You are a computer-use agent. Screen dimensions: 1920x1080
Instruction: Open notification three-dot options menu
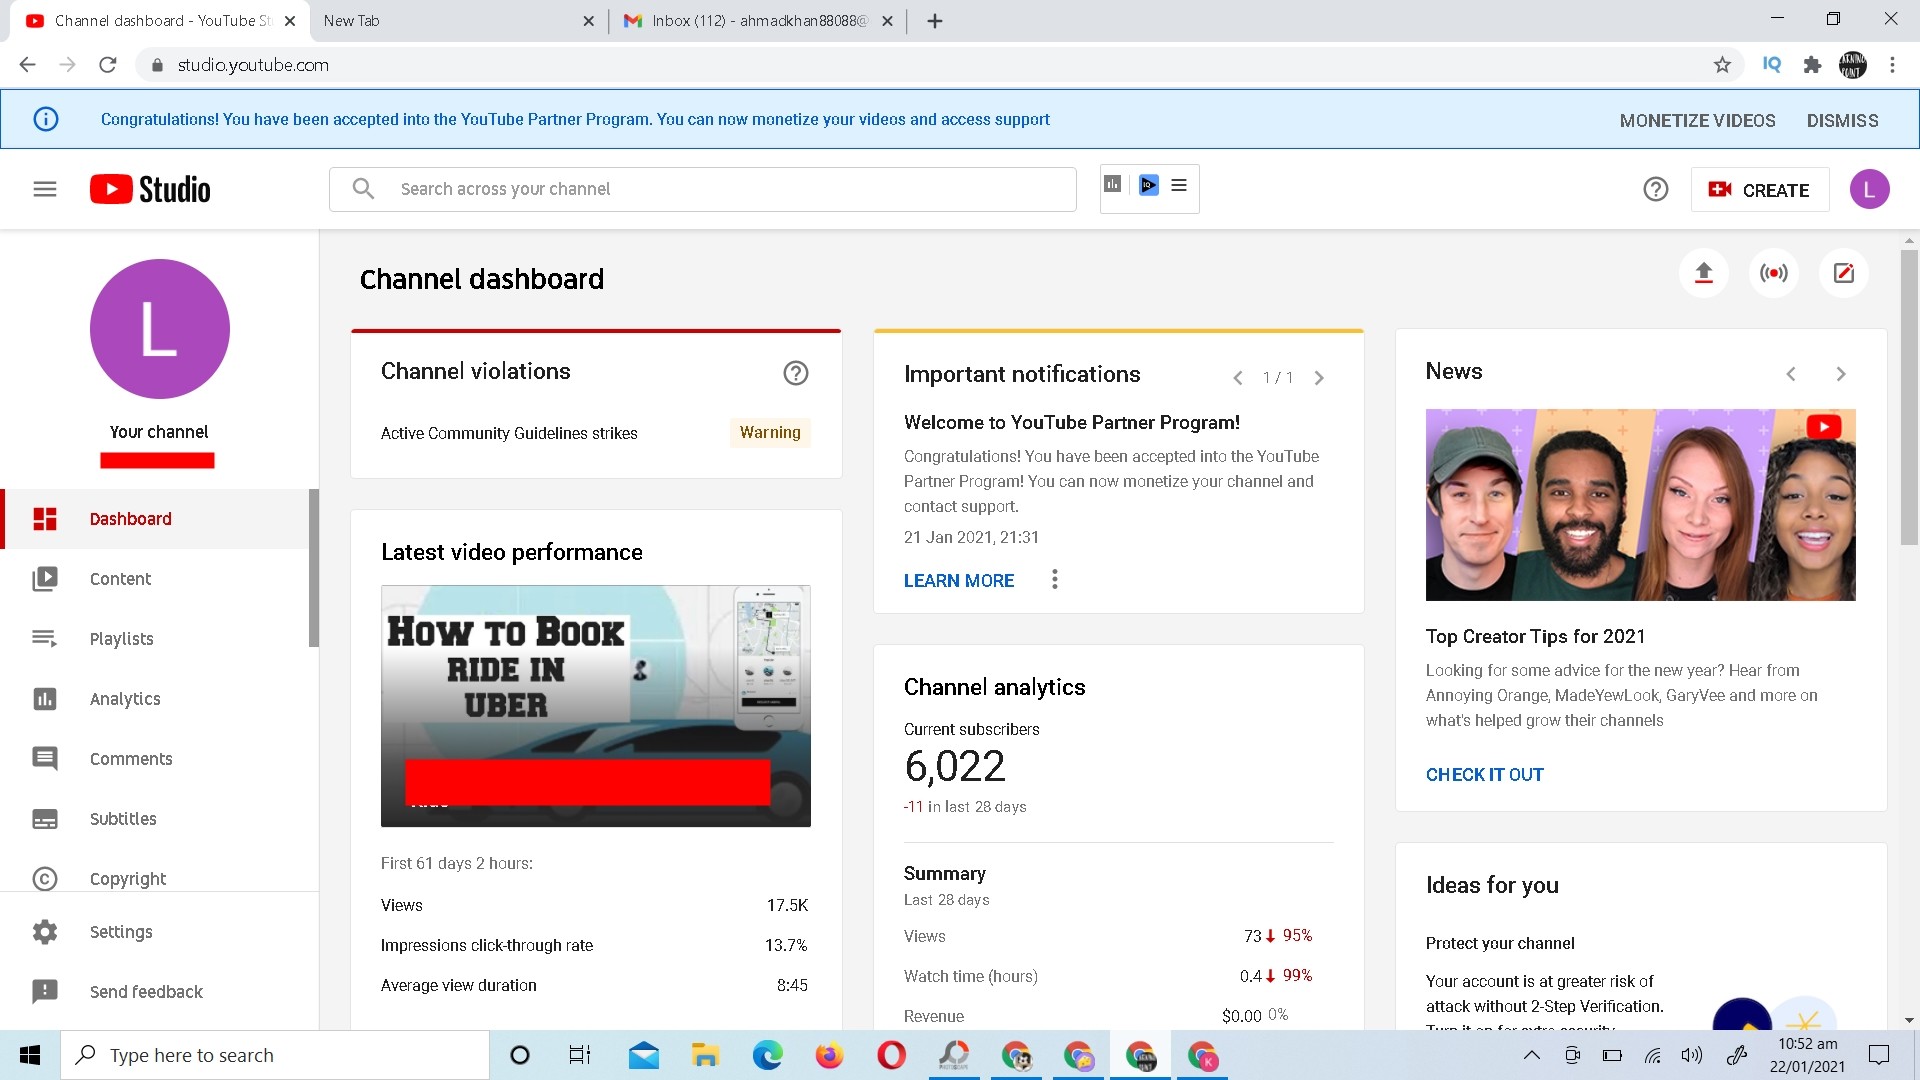click(x=1054, y=579)
